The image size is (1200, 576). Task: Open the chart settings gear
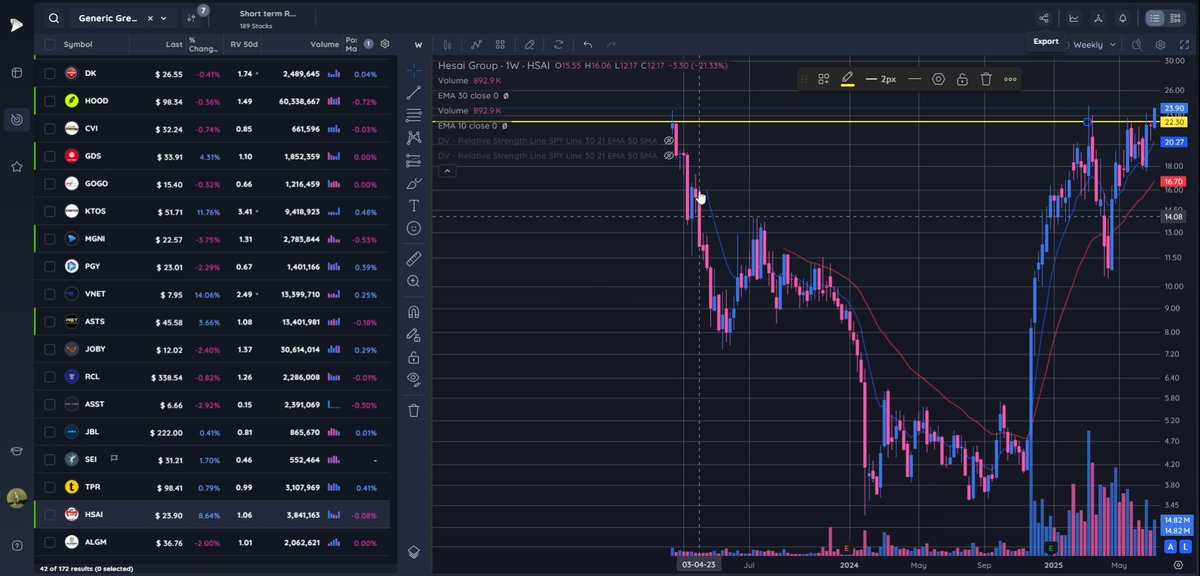1160,45
